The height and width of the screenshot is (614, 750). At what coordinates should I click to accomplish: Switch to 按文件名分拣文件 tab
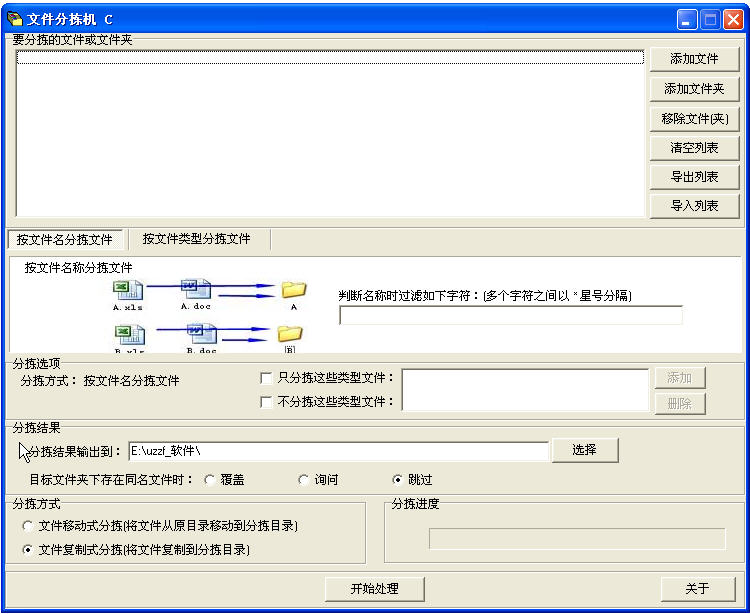[x=65, y=240]
